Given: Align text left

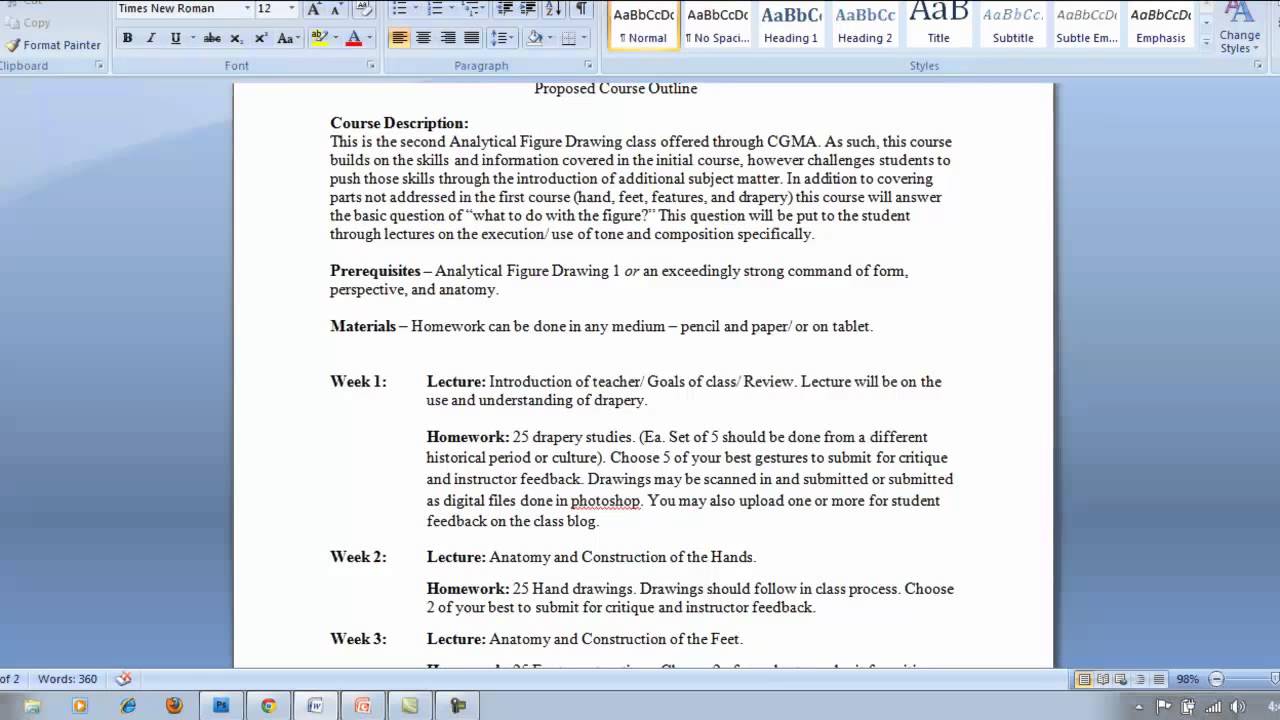Looking at the screenshot, I should 399,38.
